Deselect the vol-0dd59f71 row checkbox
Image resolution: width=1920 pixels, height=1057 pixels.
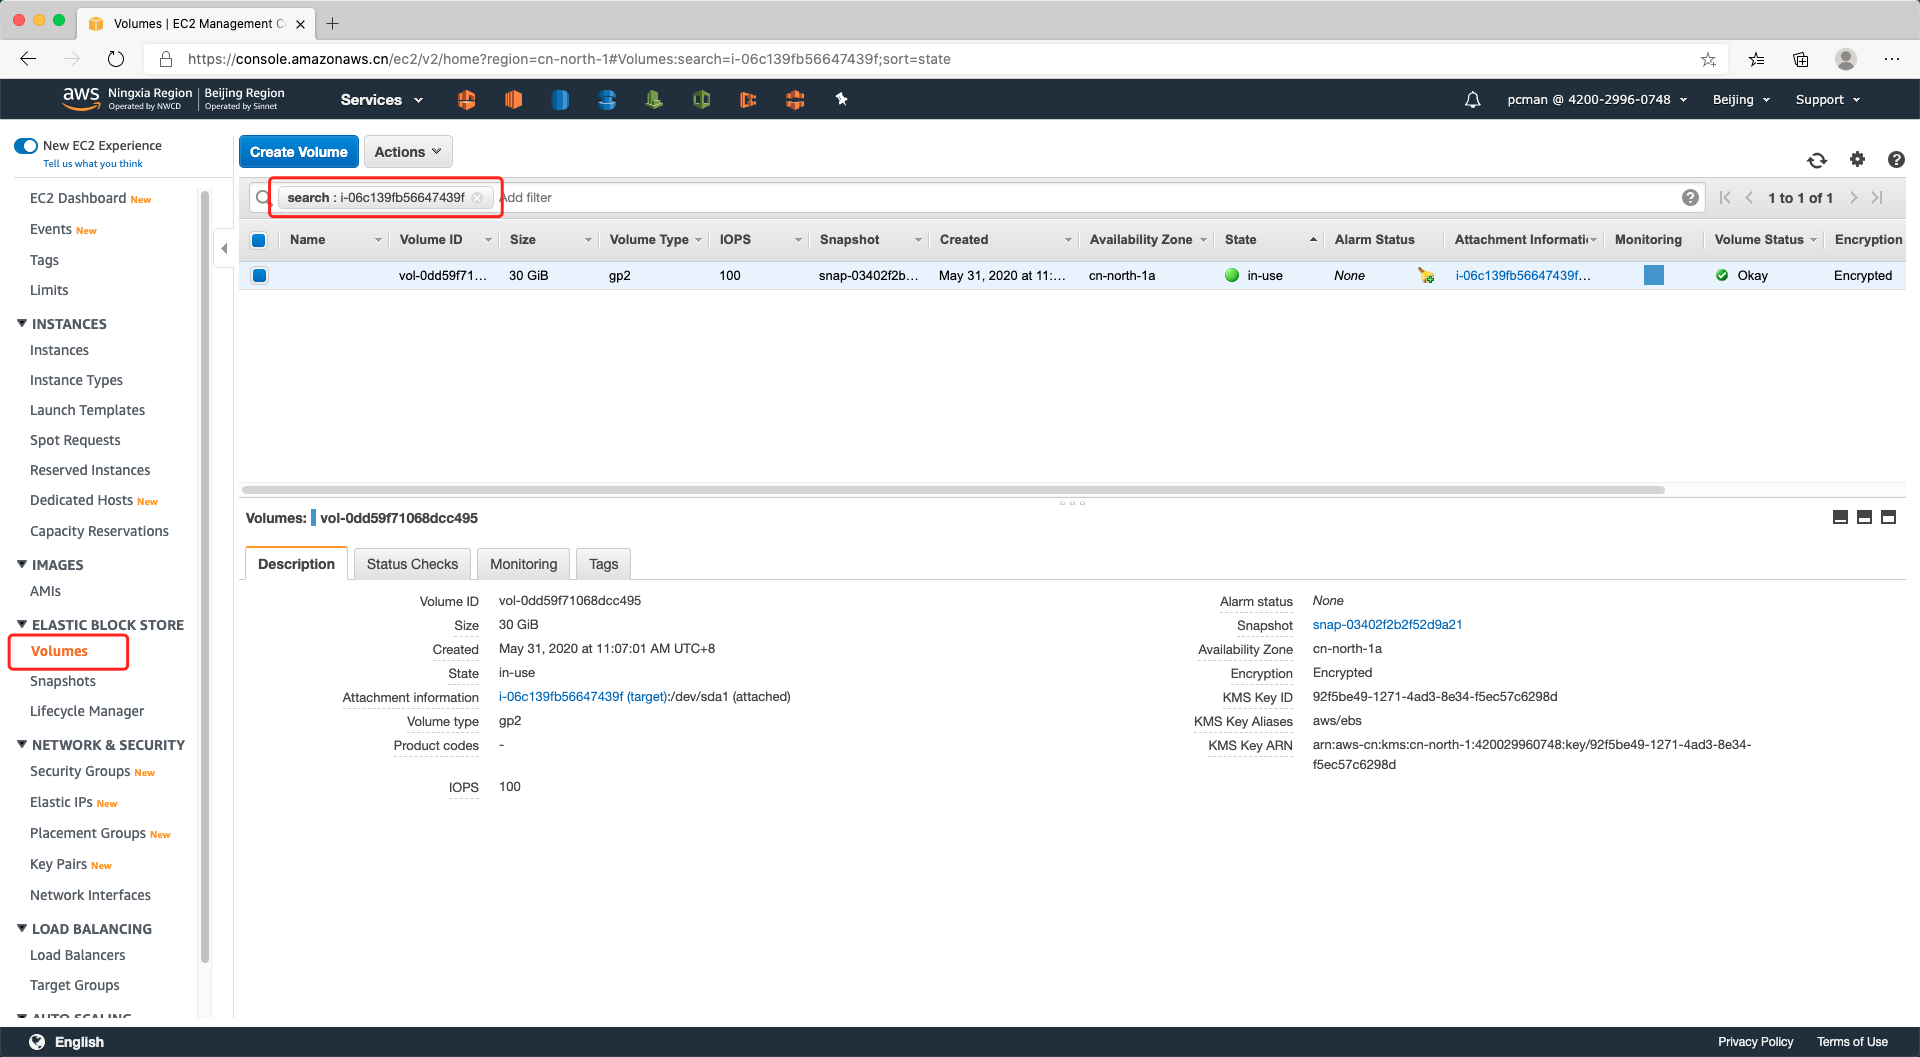tap(259, 276)
